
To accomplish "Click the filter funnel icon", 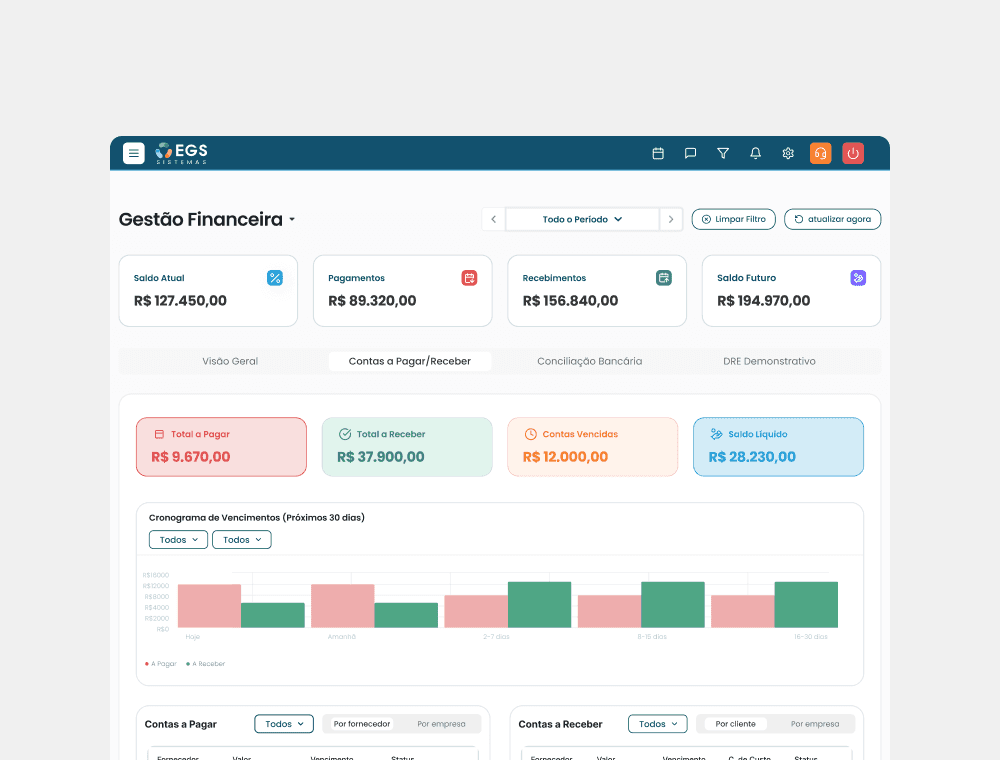I will (723, 153).
